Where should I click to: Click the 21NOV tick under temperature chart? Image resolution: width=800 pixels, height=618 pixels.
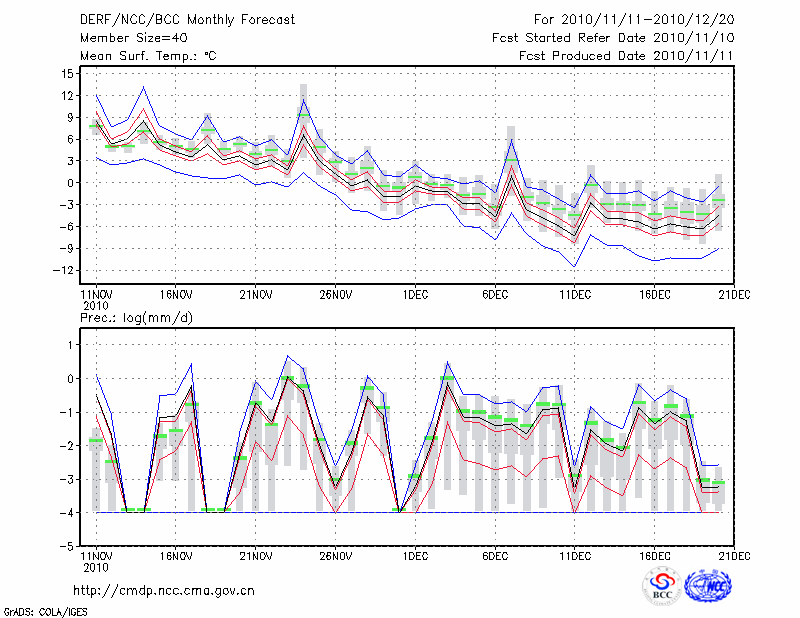(255, 294)
